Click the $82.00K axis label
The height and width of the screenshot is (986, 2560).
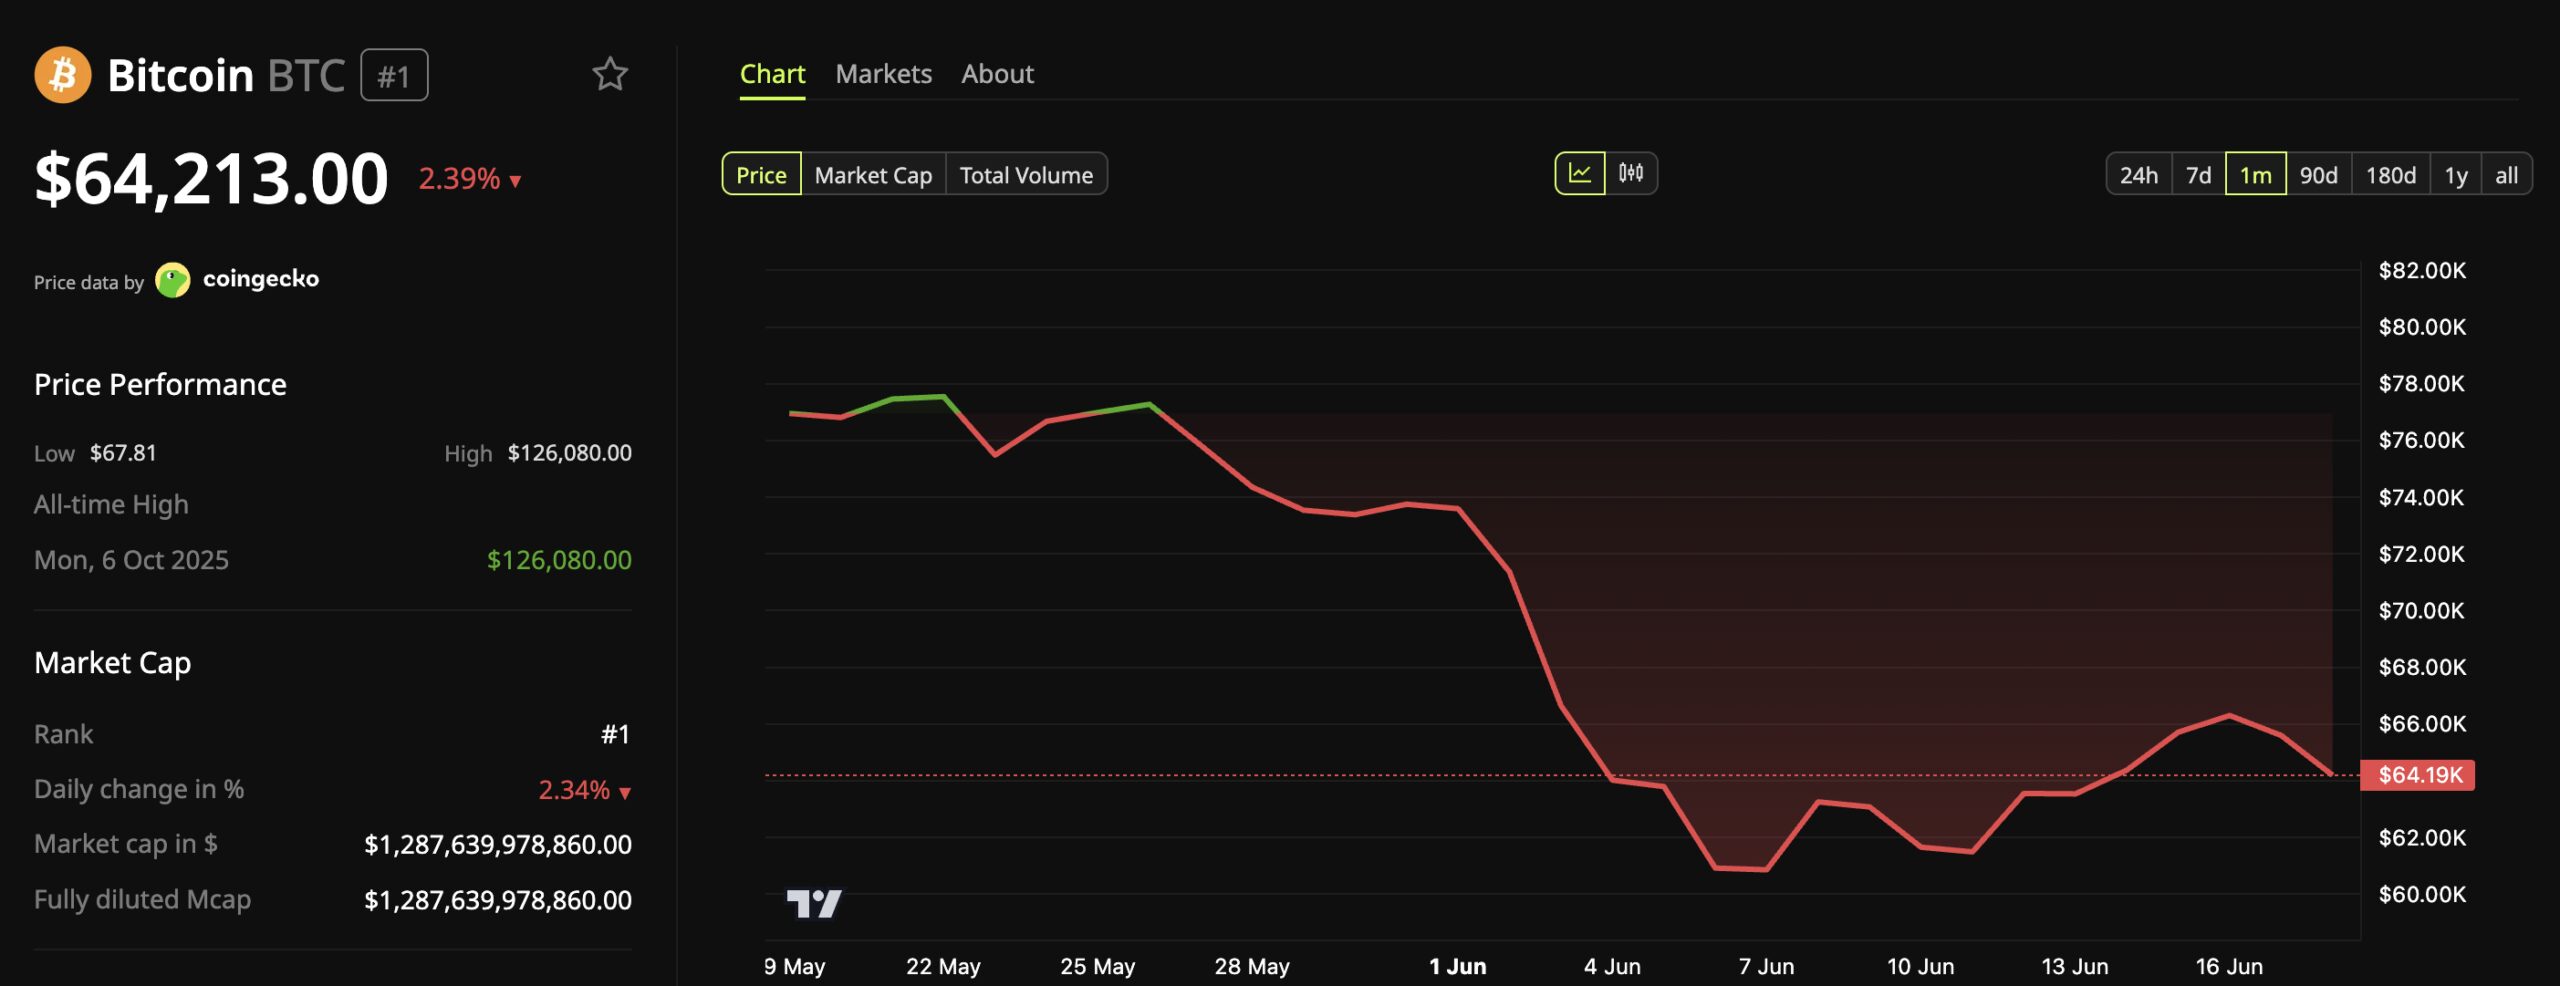(x=2422, y=271)
